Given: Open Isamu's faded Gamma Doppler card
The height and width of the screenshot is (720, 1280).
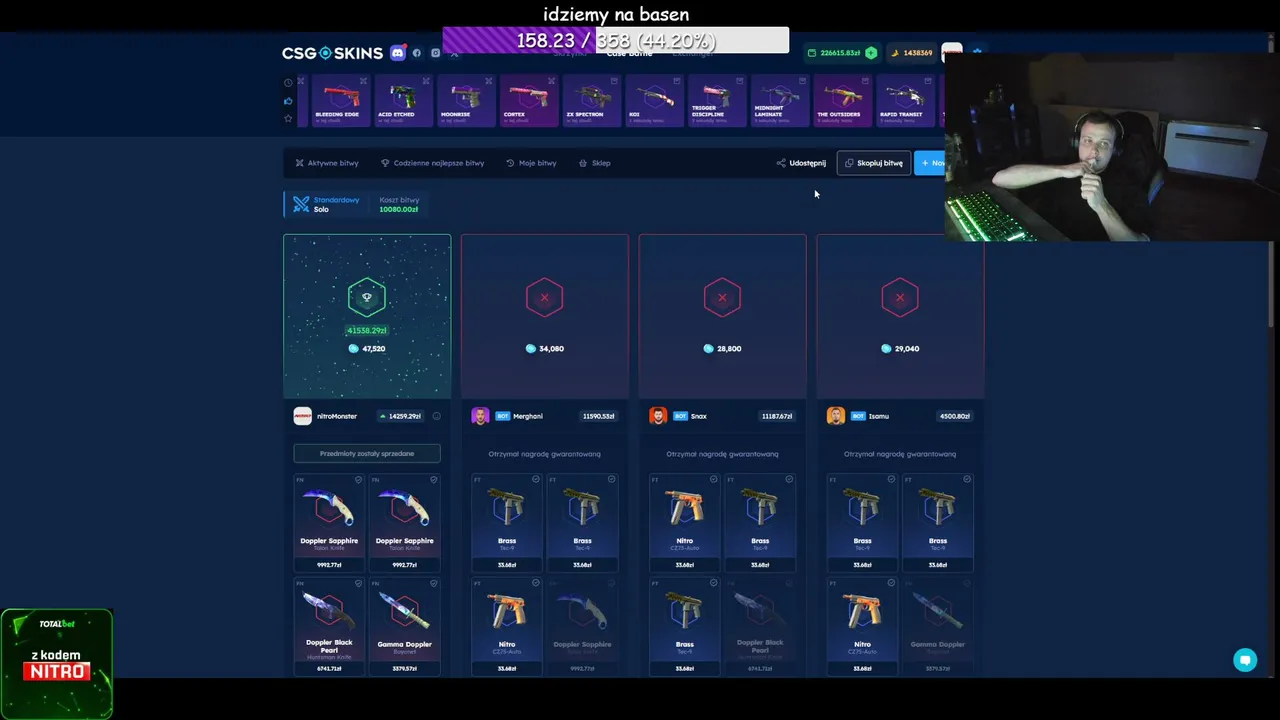Looking at the screenshot, I should pyautogui.click(x=938, y=627).
